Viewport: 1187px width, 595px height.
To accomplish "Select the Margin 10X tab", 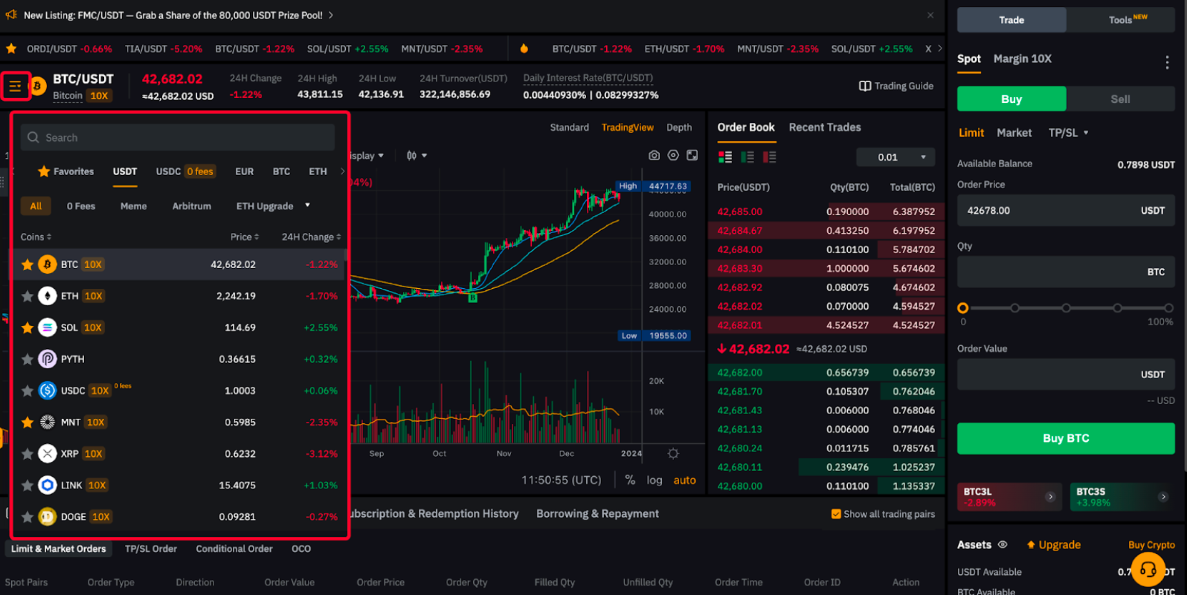I will point(1022,59).
